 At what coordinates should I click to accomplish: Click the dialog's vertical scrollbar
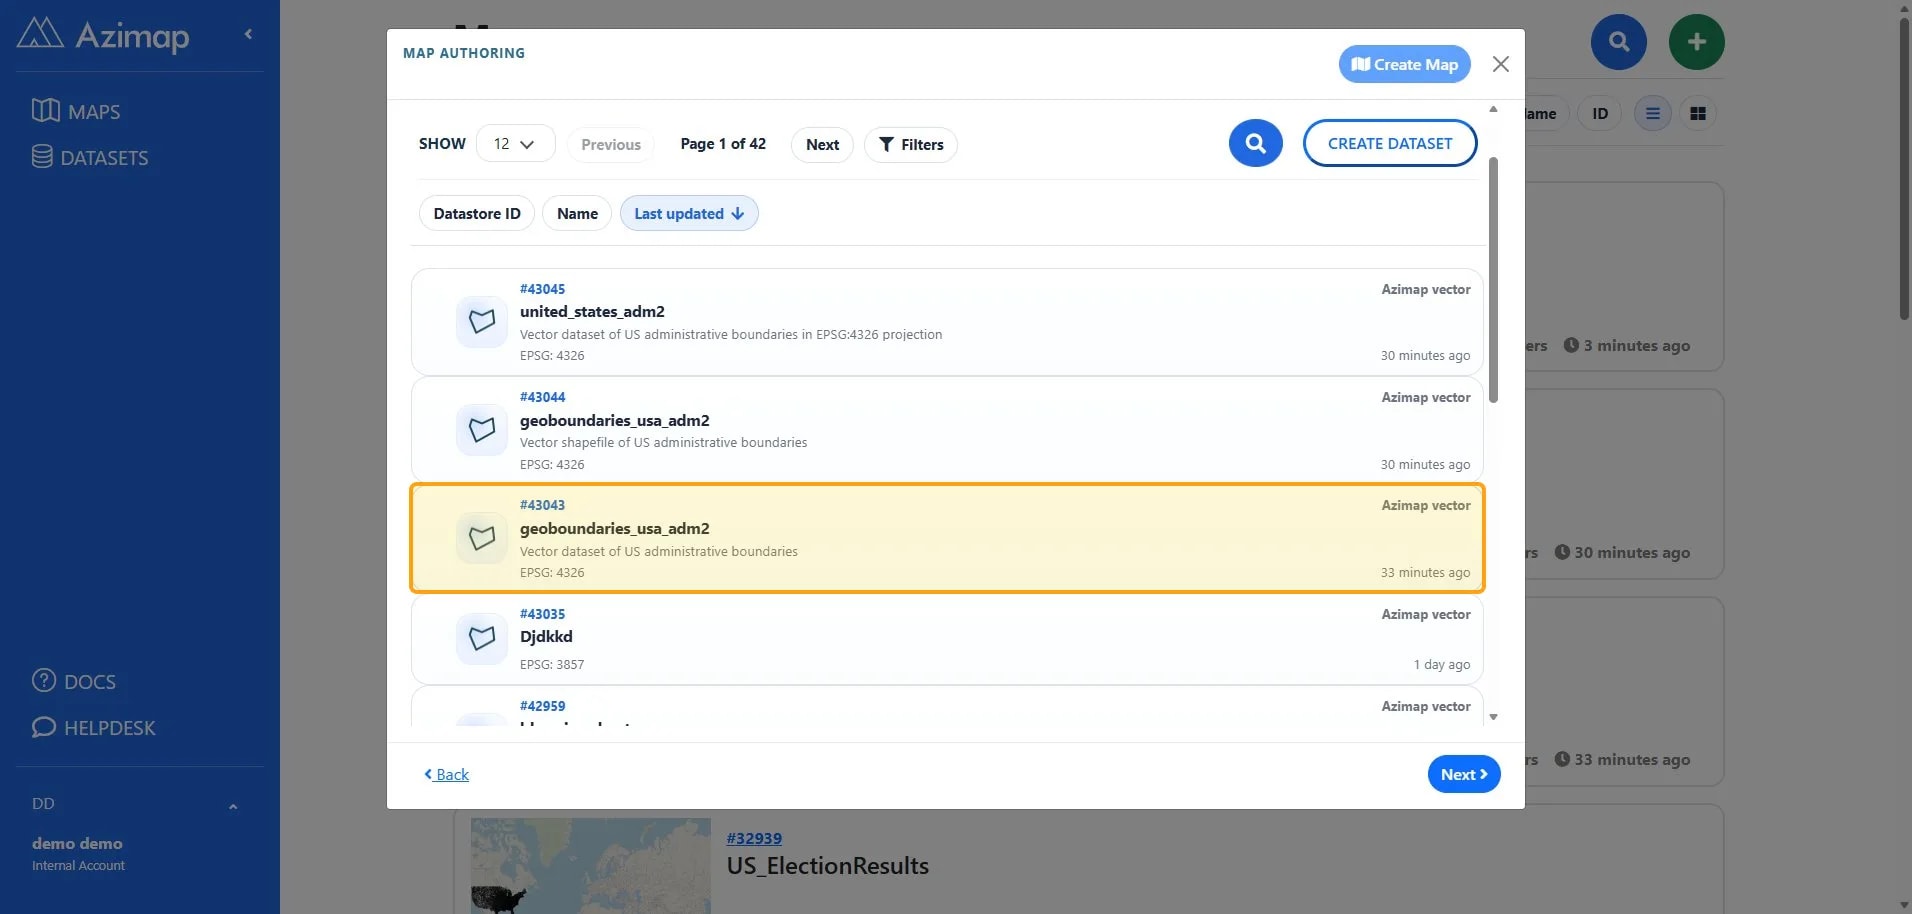(x=1493, y=280)
